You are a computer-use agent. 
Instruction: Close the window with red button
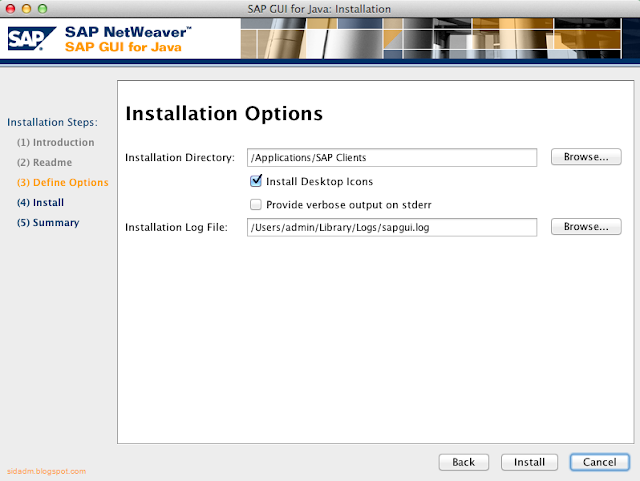pos(11,9)
